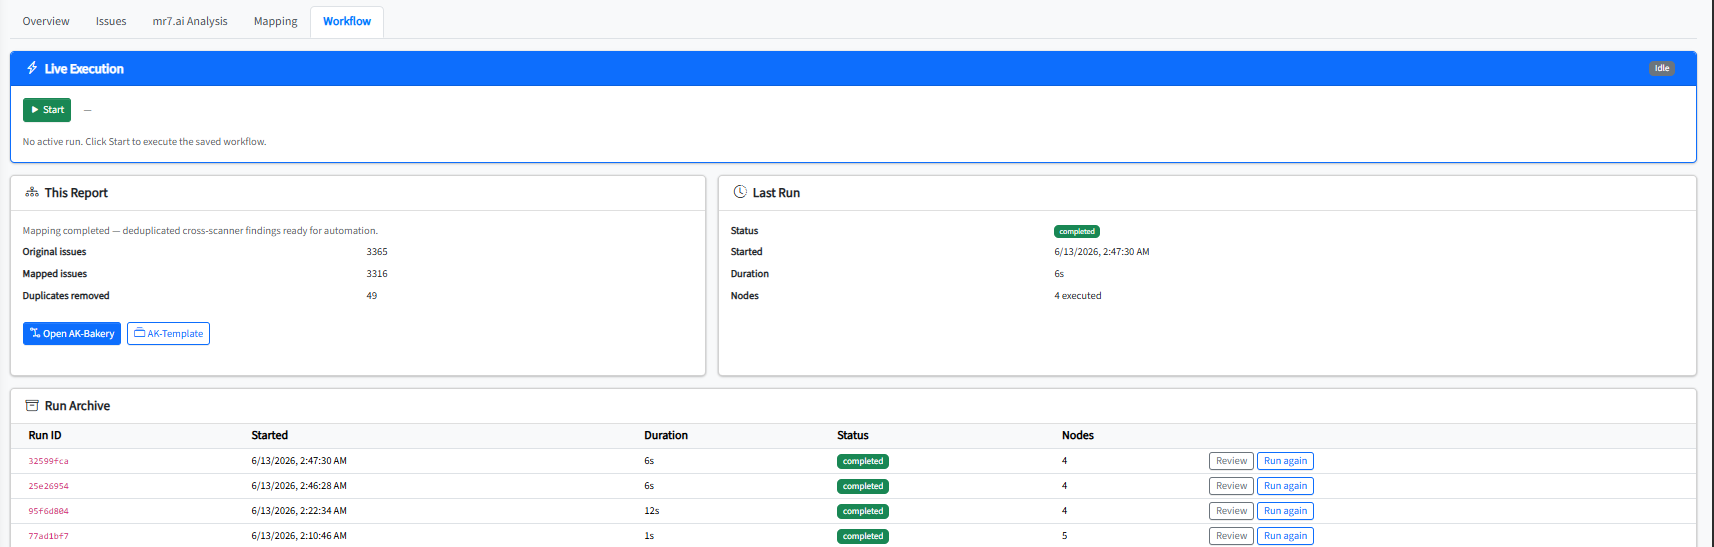Screen dimensions: 1714x547
Task: Click completed status of run 95f6d804
Action: (x=863, y=511)
